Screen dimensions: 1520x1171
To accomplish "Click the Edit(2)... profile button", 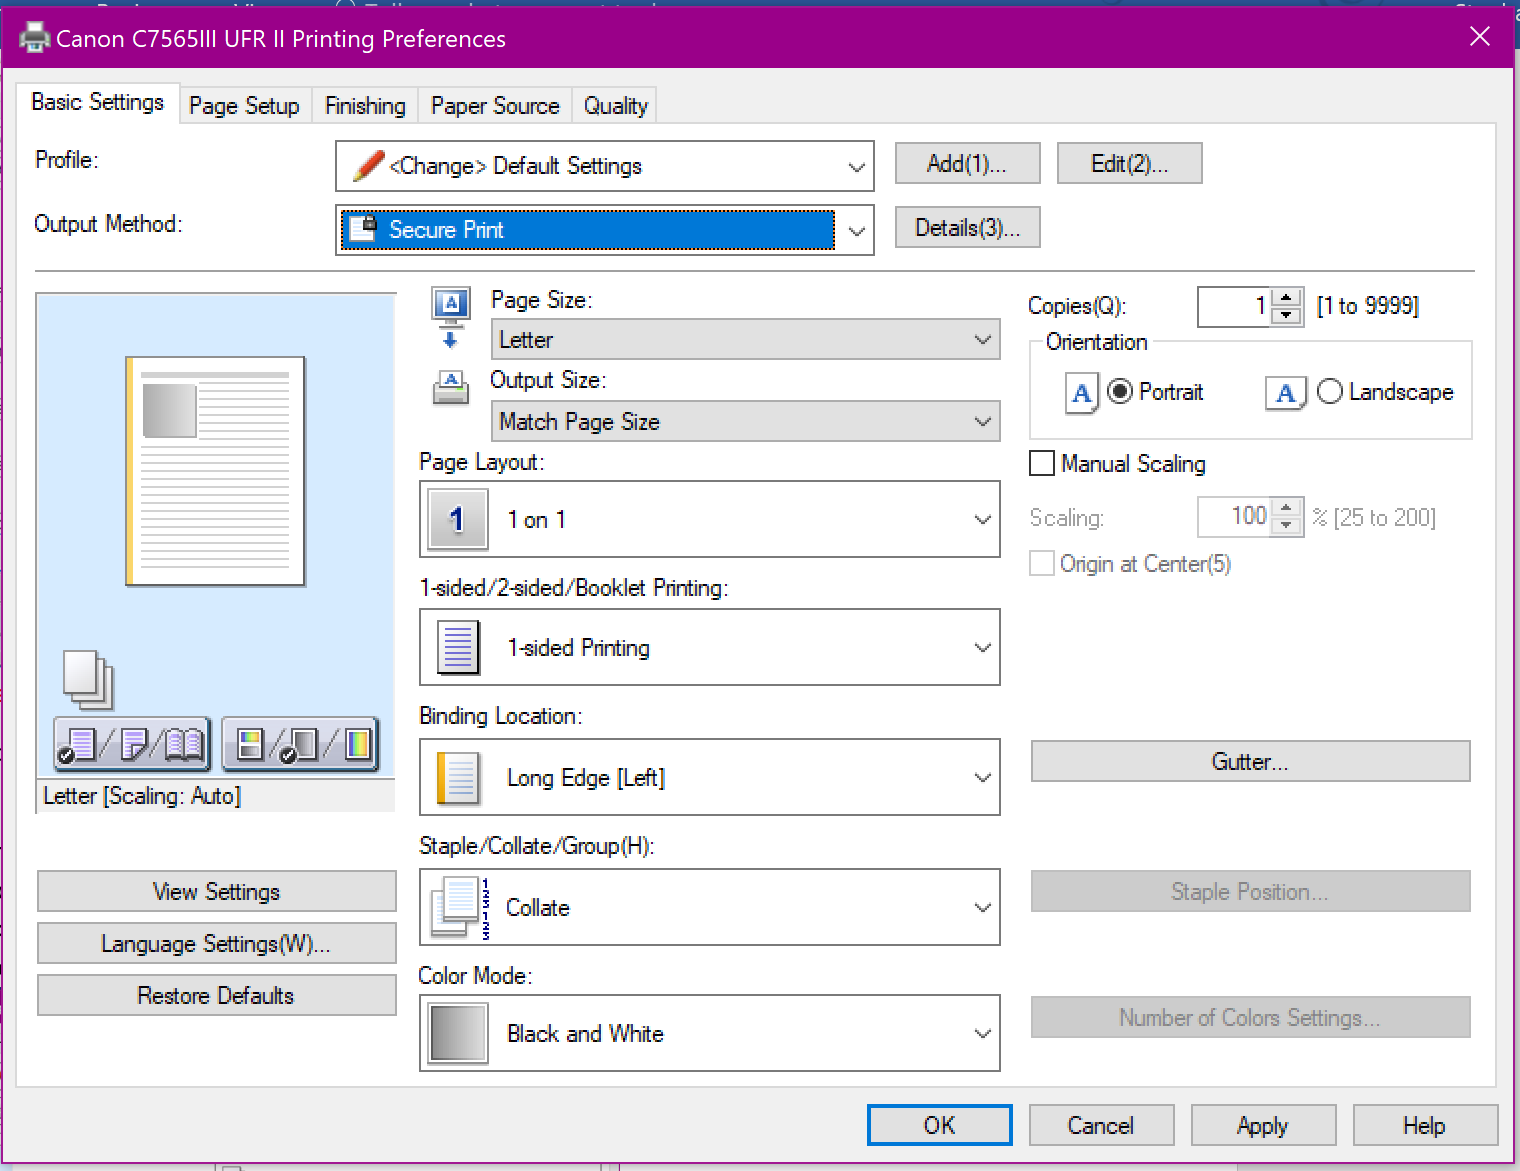I will pos(1129,163).
